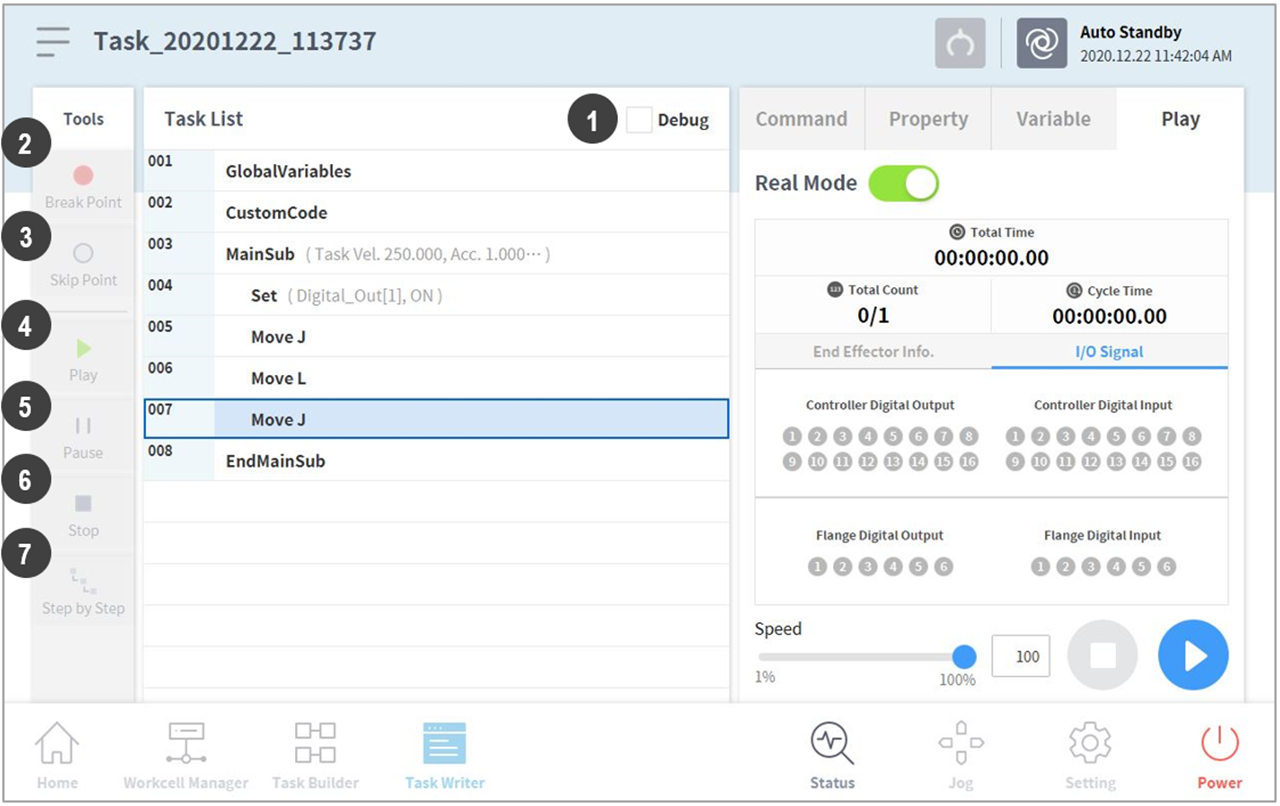Screen dimensions: 1280x806
Task: Select the Skip Point tool
Action: [83, 254]
